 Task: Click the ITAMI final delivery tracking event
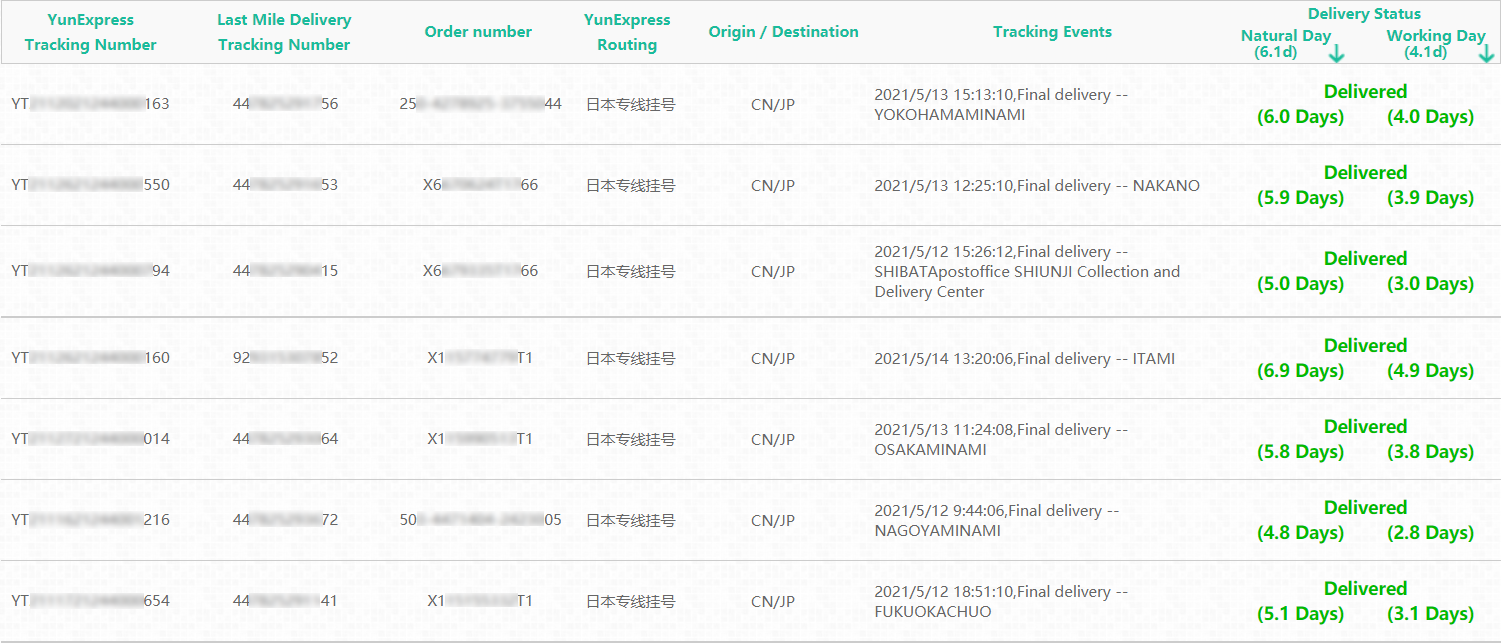pyautogui.click(x=1024, y=358)
